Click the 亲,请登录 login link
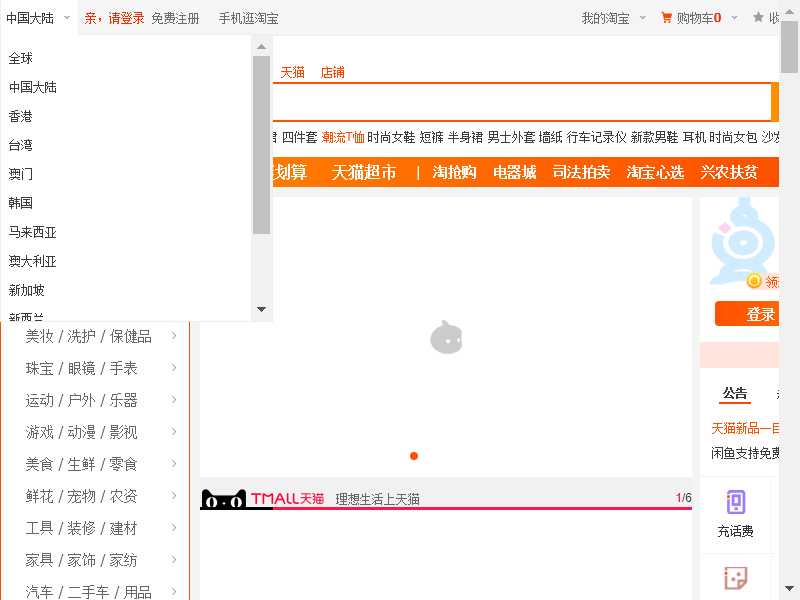The image size is (800, 600). pos(114,18)
